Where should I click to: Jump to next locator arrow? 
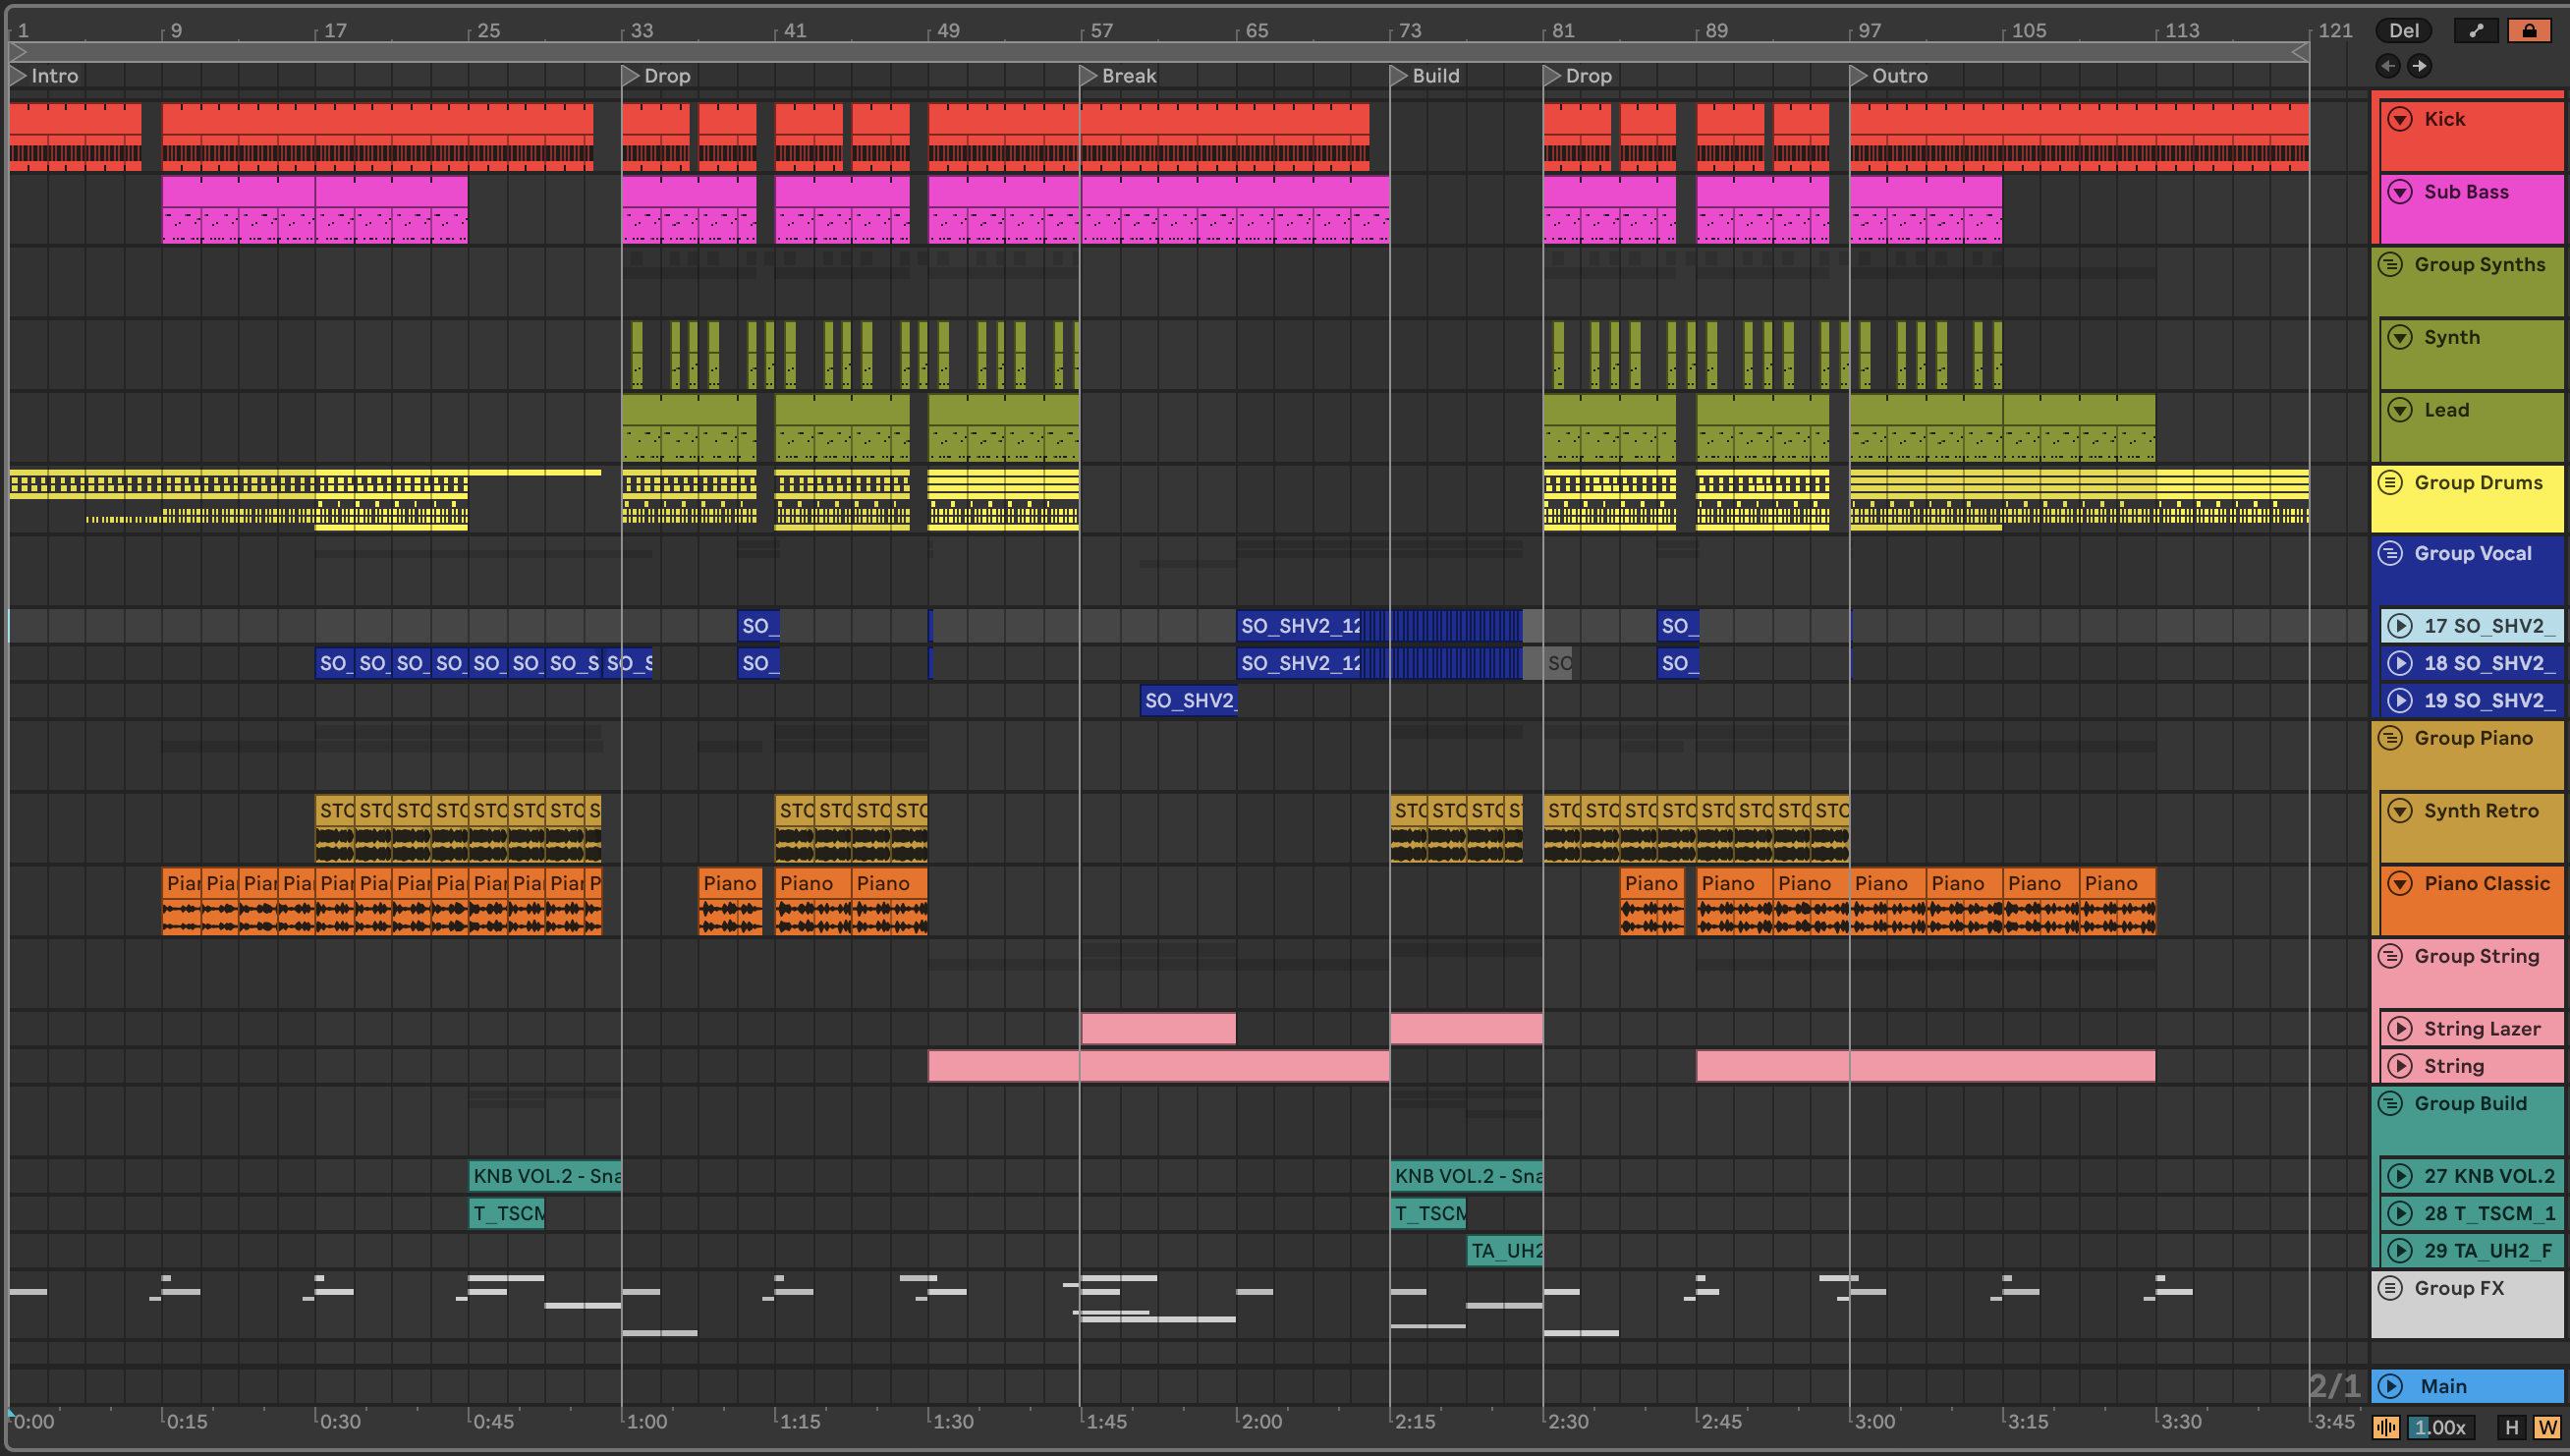(x=2419, y=66)
